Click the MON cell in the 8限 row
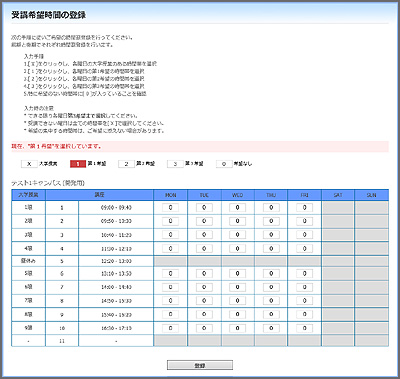 point(170,314)
